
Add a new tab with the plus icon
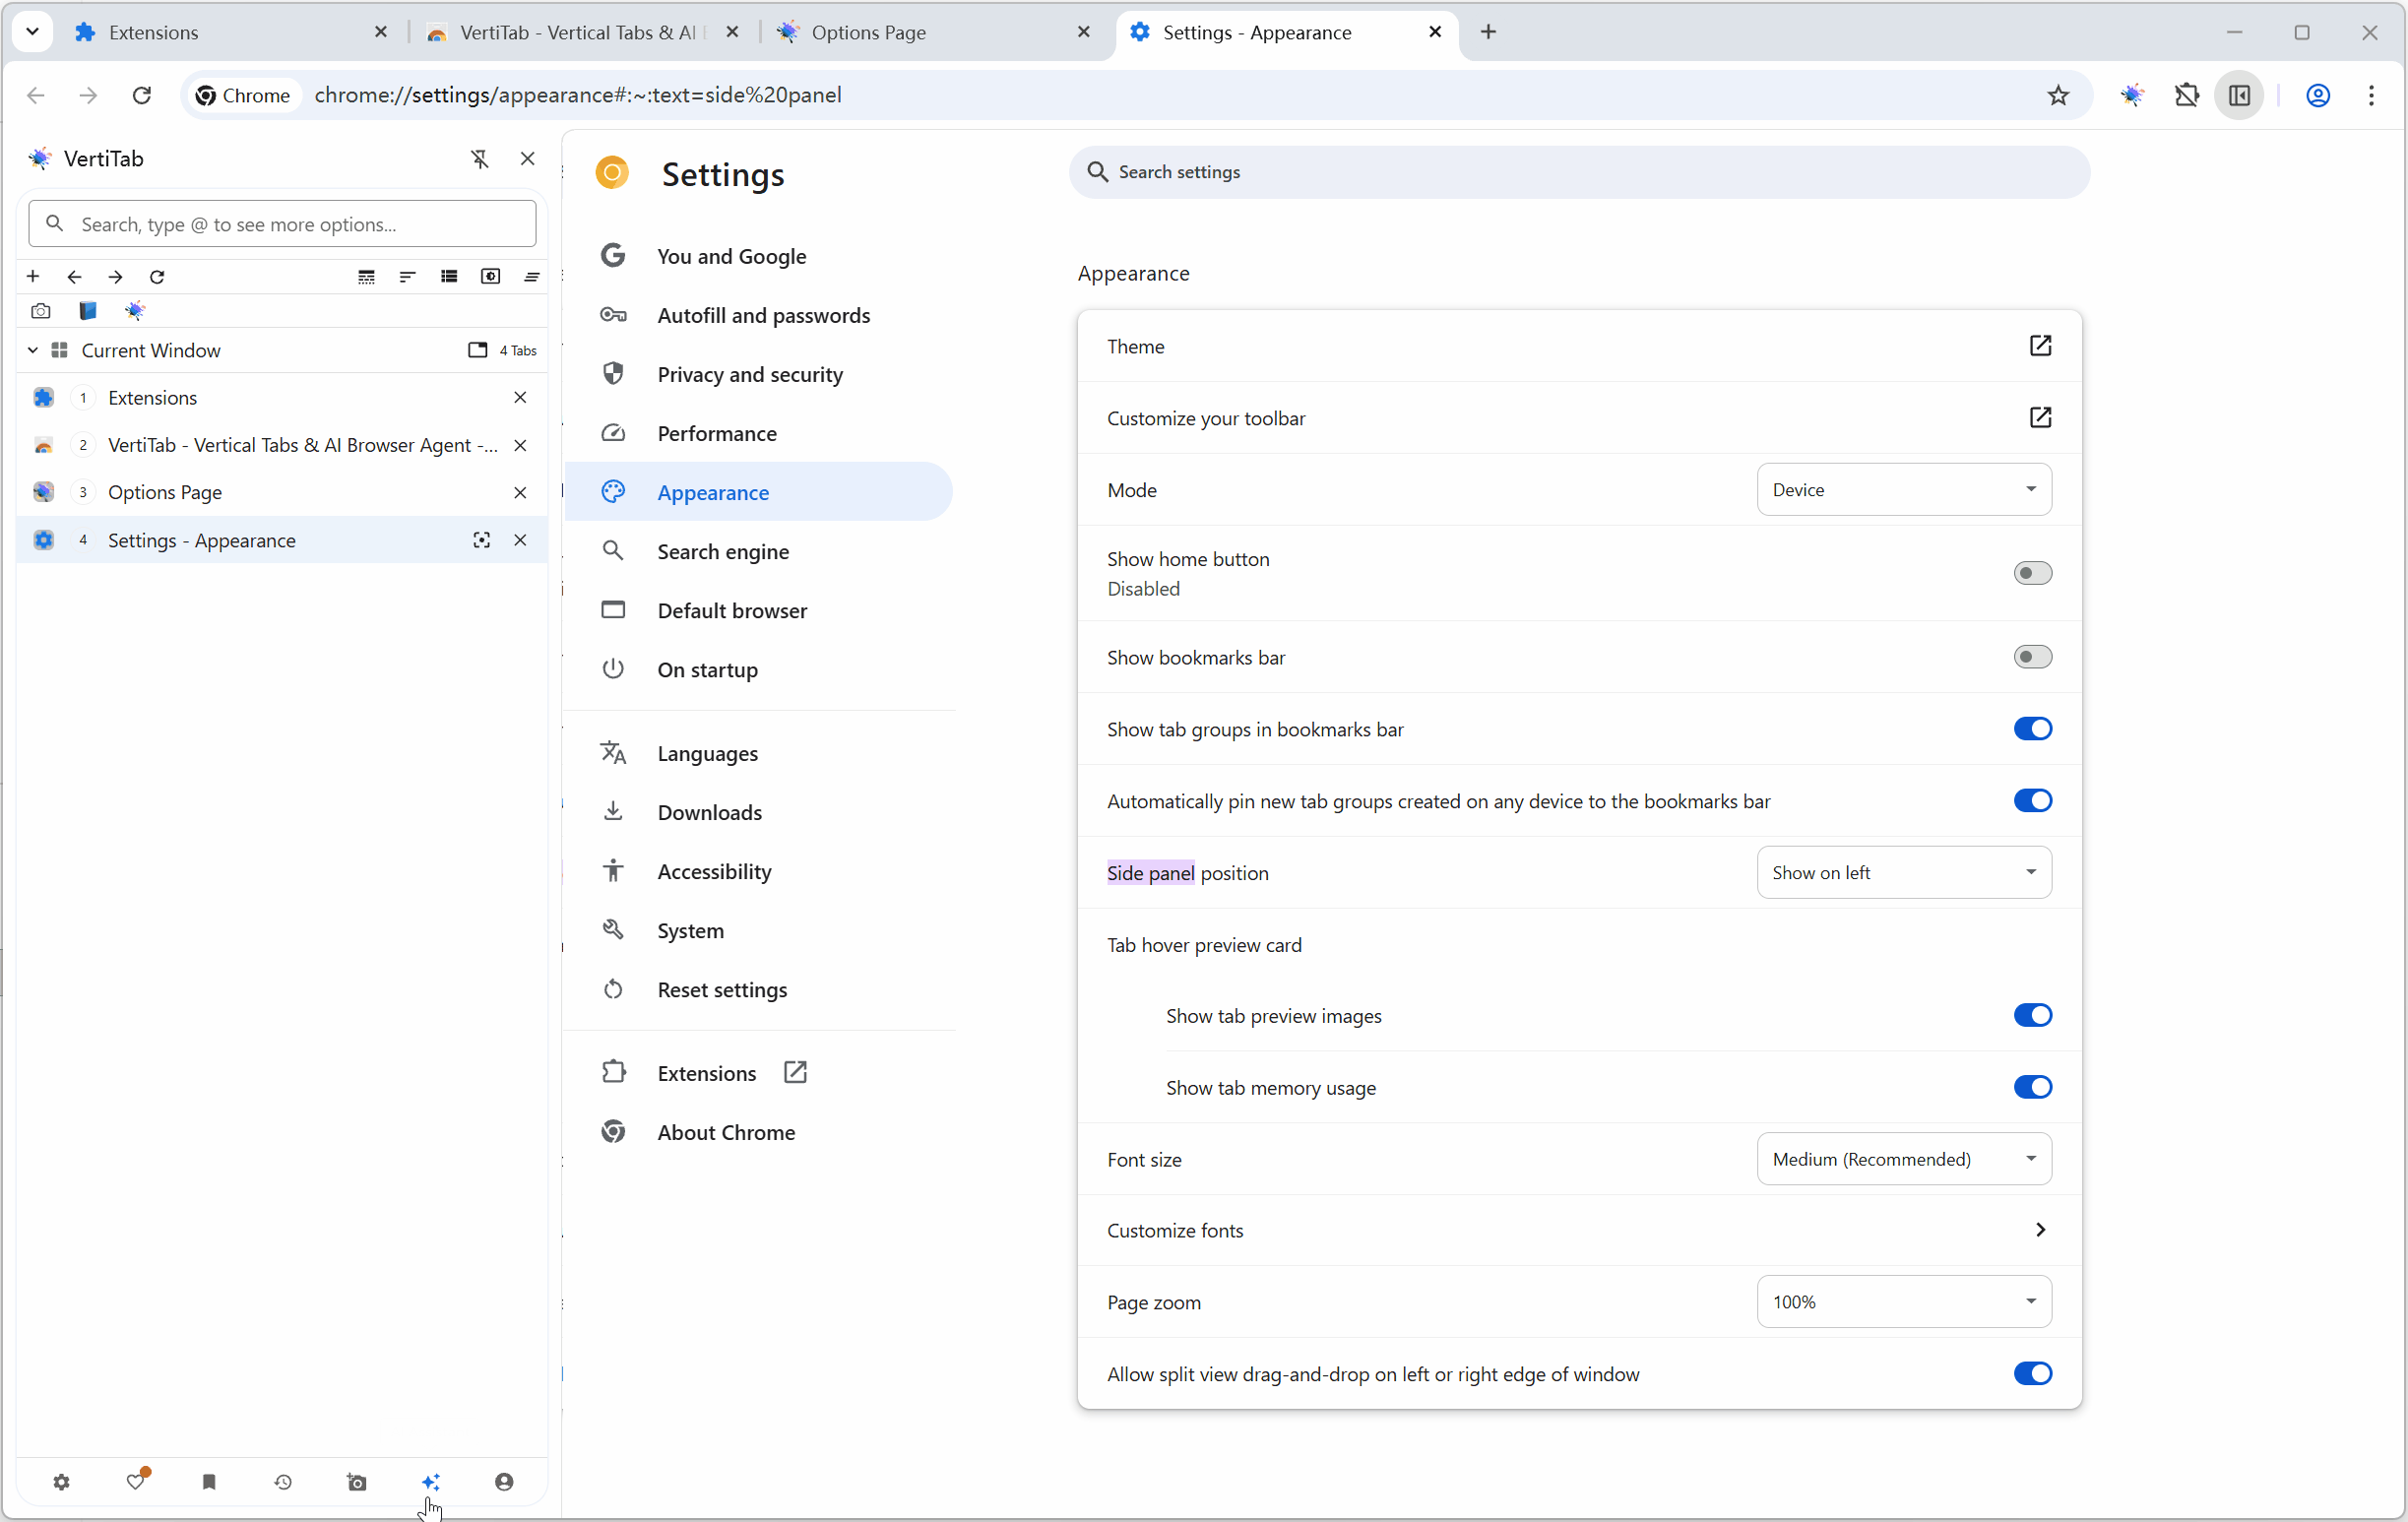33,276
